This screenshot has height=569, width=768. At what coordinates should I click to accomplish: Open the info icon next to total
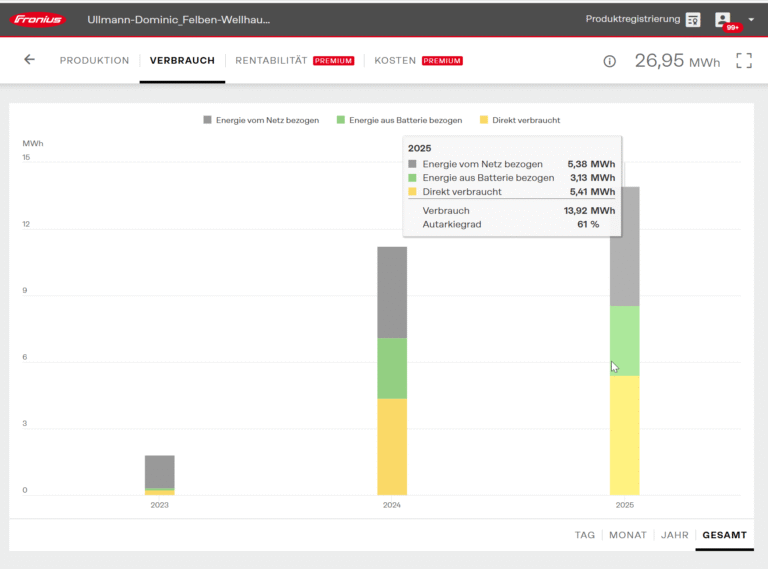[609, 61]
